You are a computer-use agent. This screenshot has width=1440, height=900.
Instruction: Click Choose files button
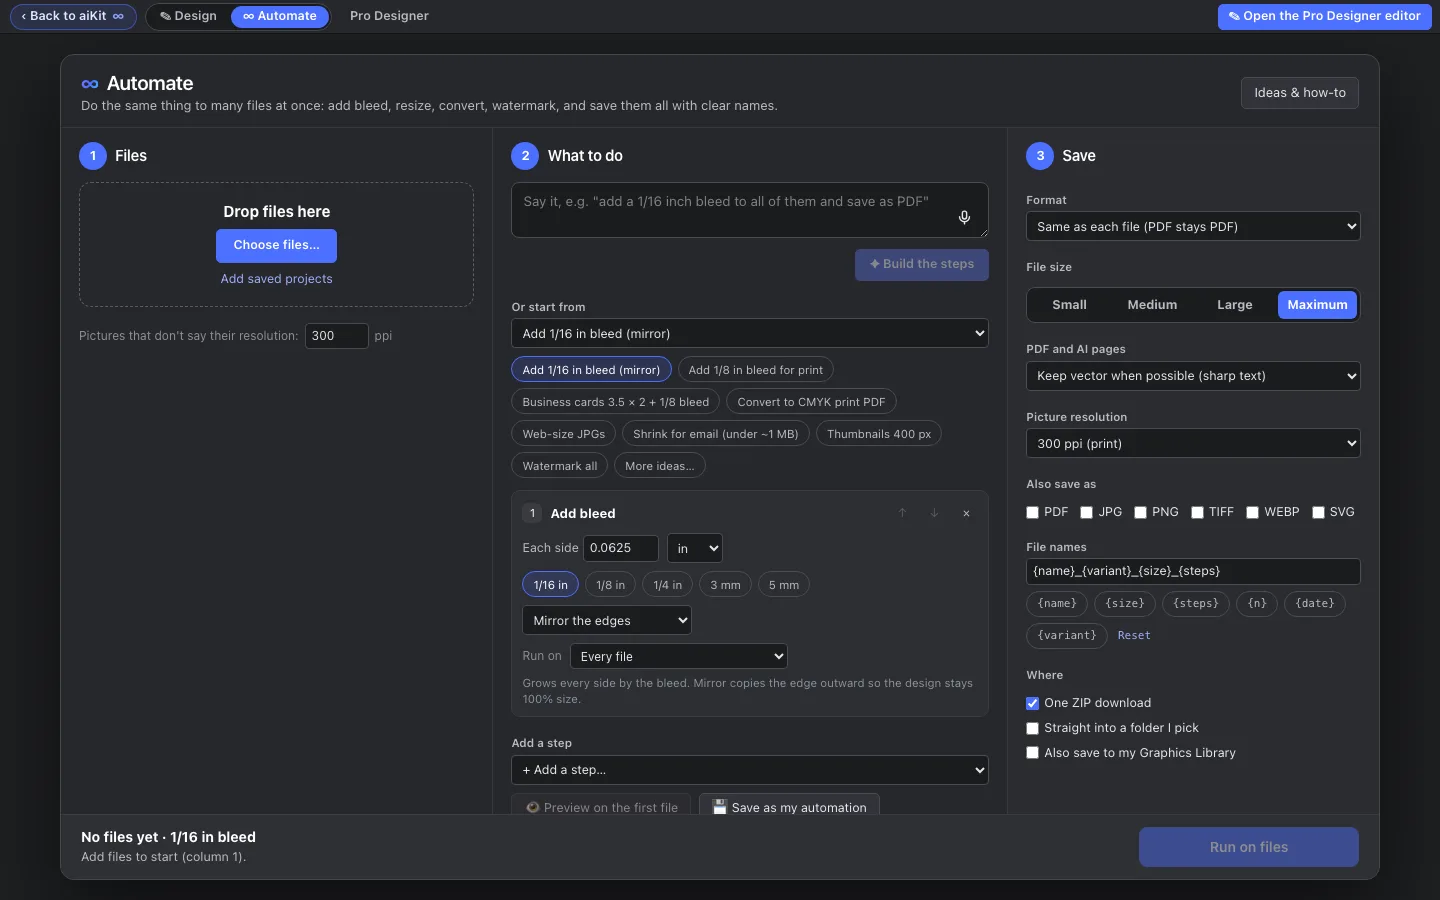pyautogui.click(x=277, y=245)
